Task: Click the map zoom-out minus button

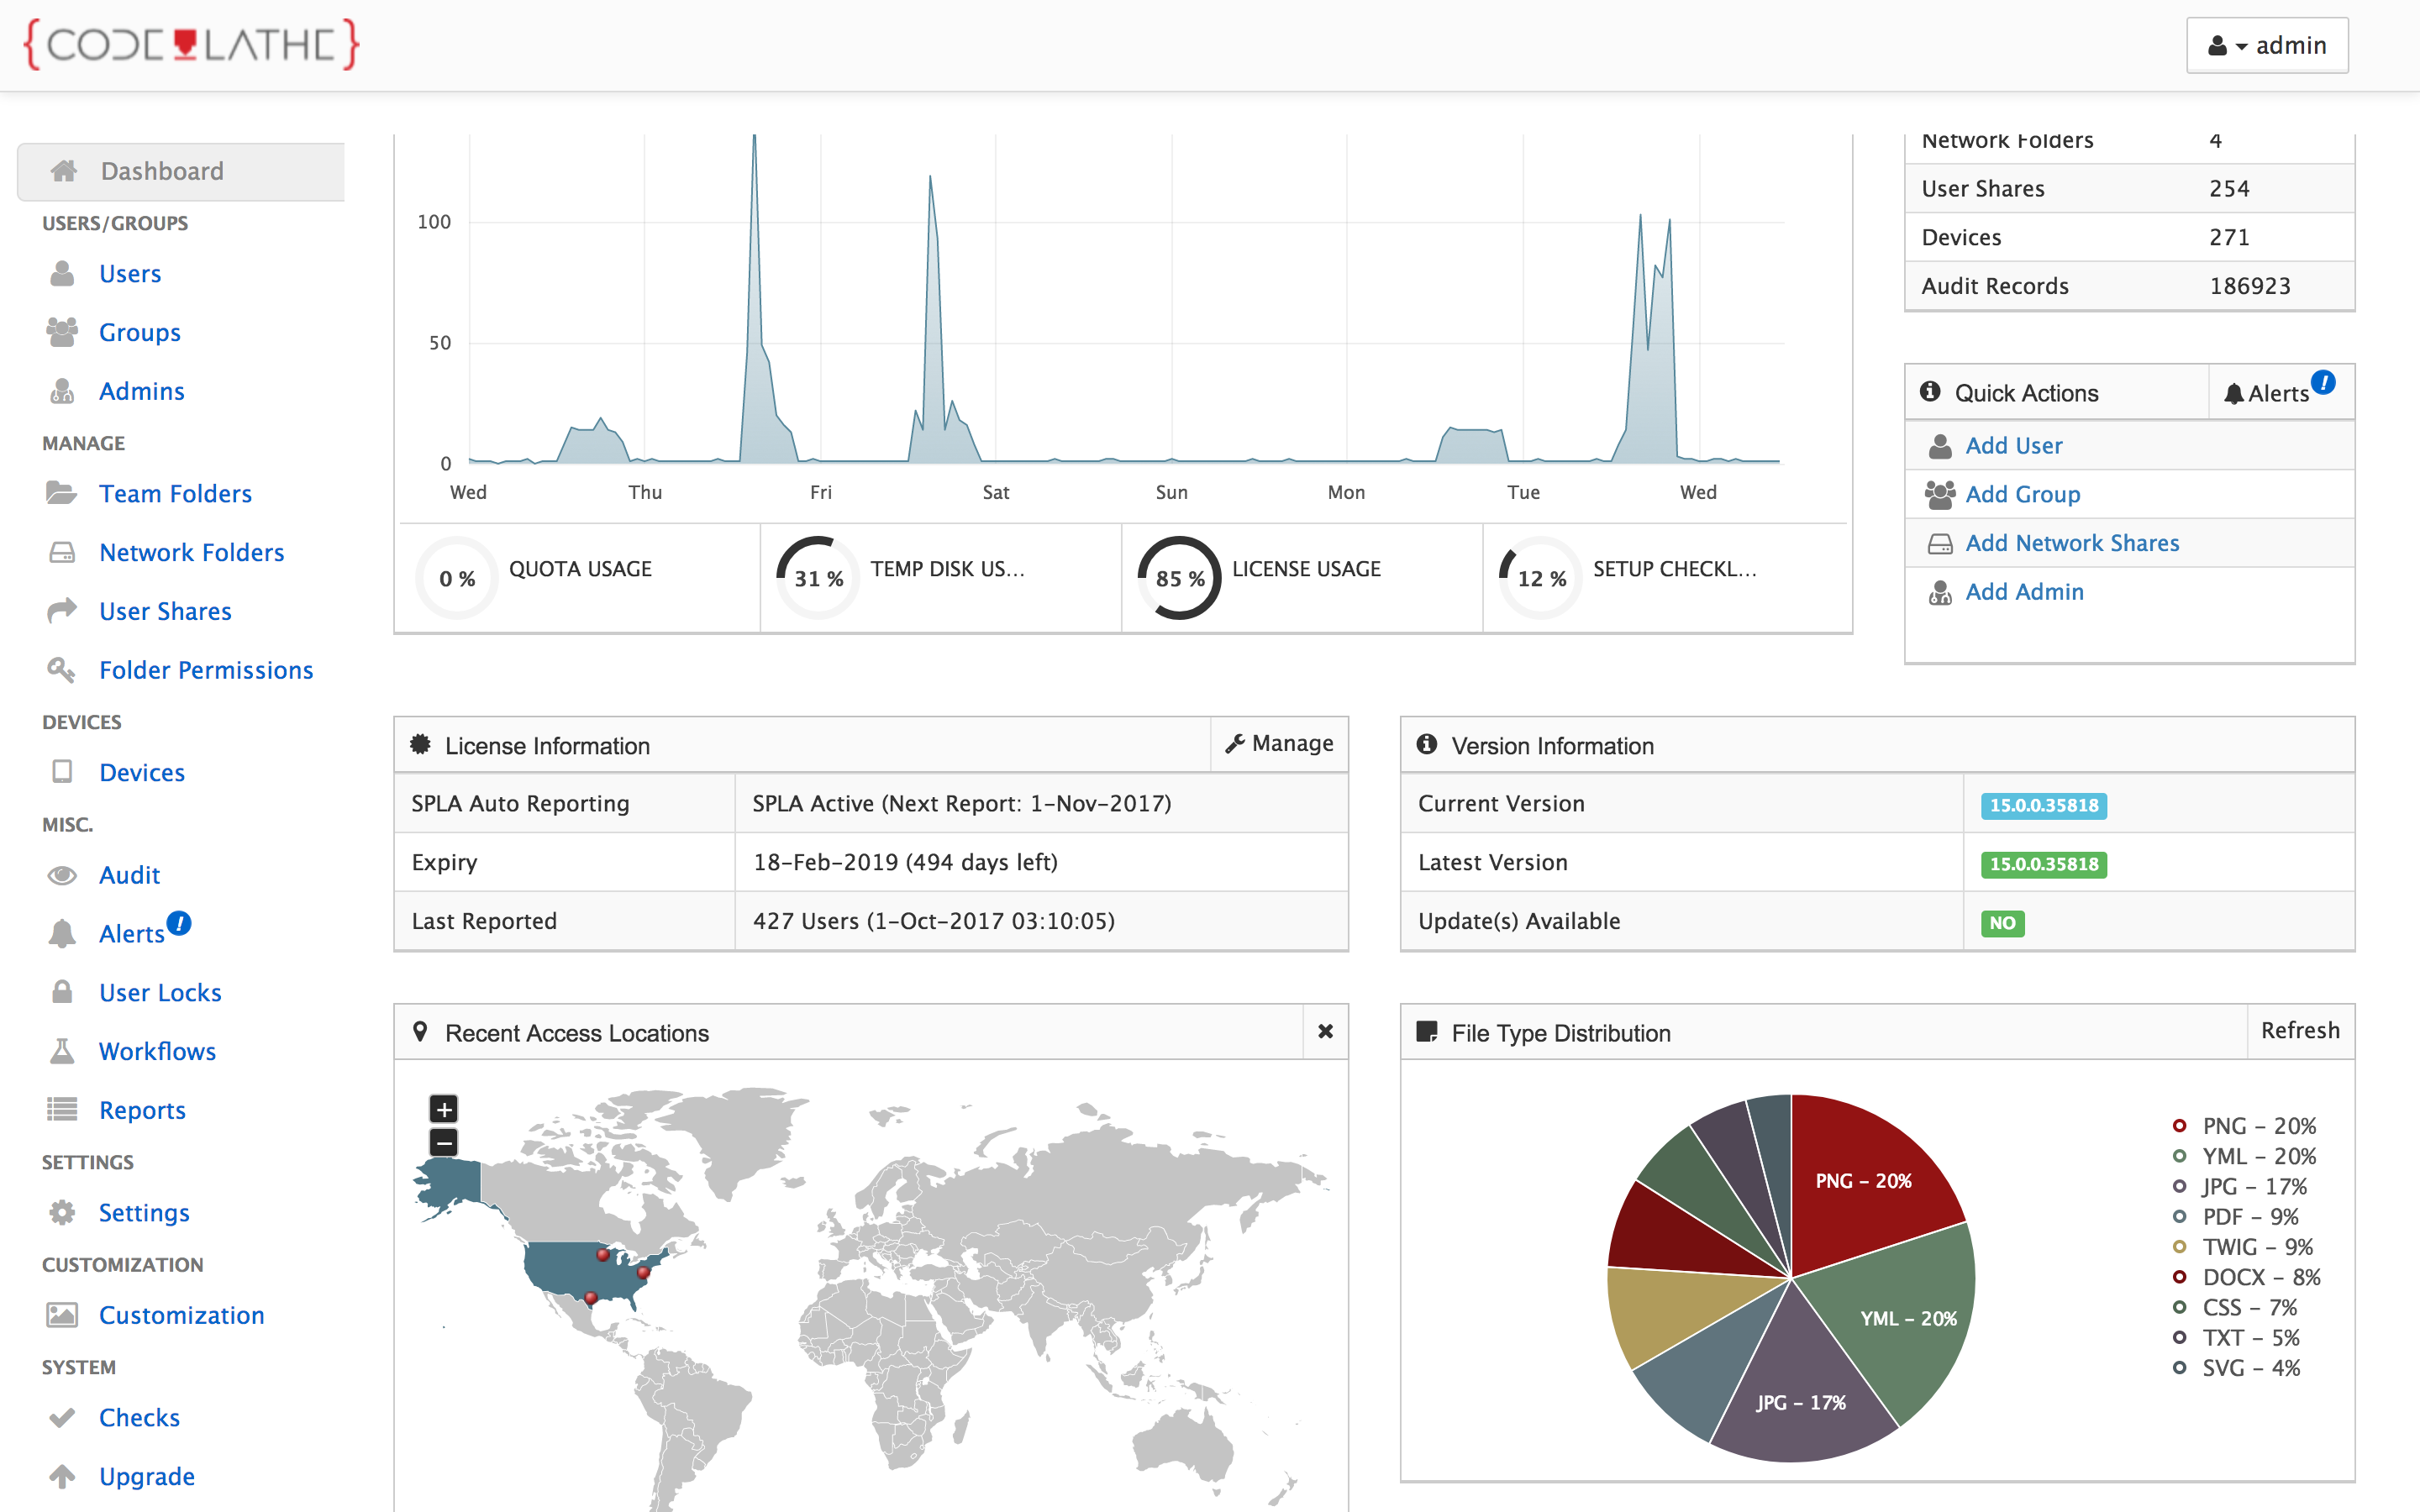Action: point(444,1142)
